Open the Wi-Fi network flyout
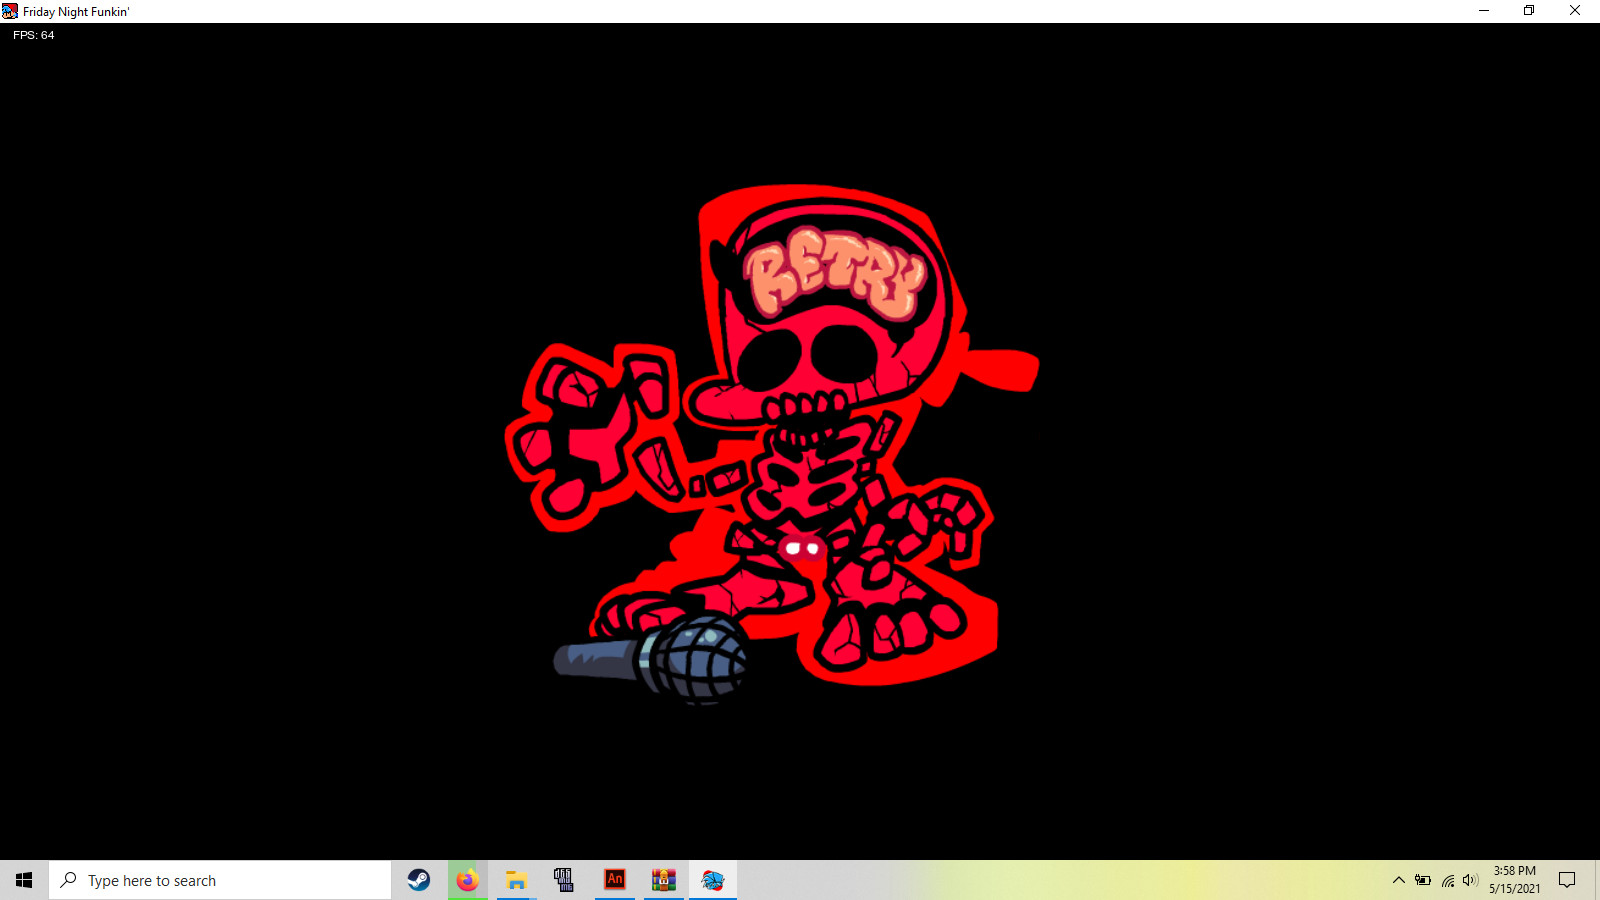This screenshot has width=1600, height=900. (1447, 880)
